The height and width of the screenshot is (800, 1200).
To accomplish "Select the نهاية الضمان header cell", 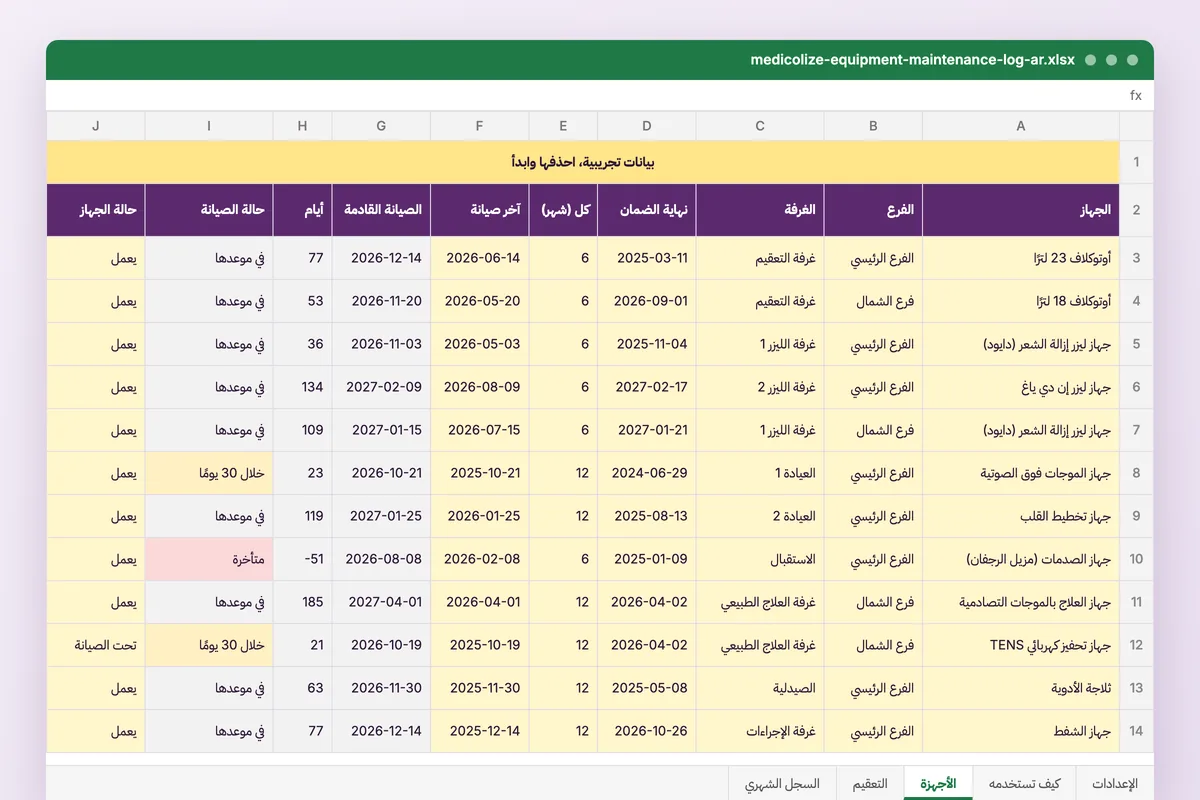I will pos(647,210).
